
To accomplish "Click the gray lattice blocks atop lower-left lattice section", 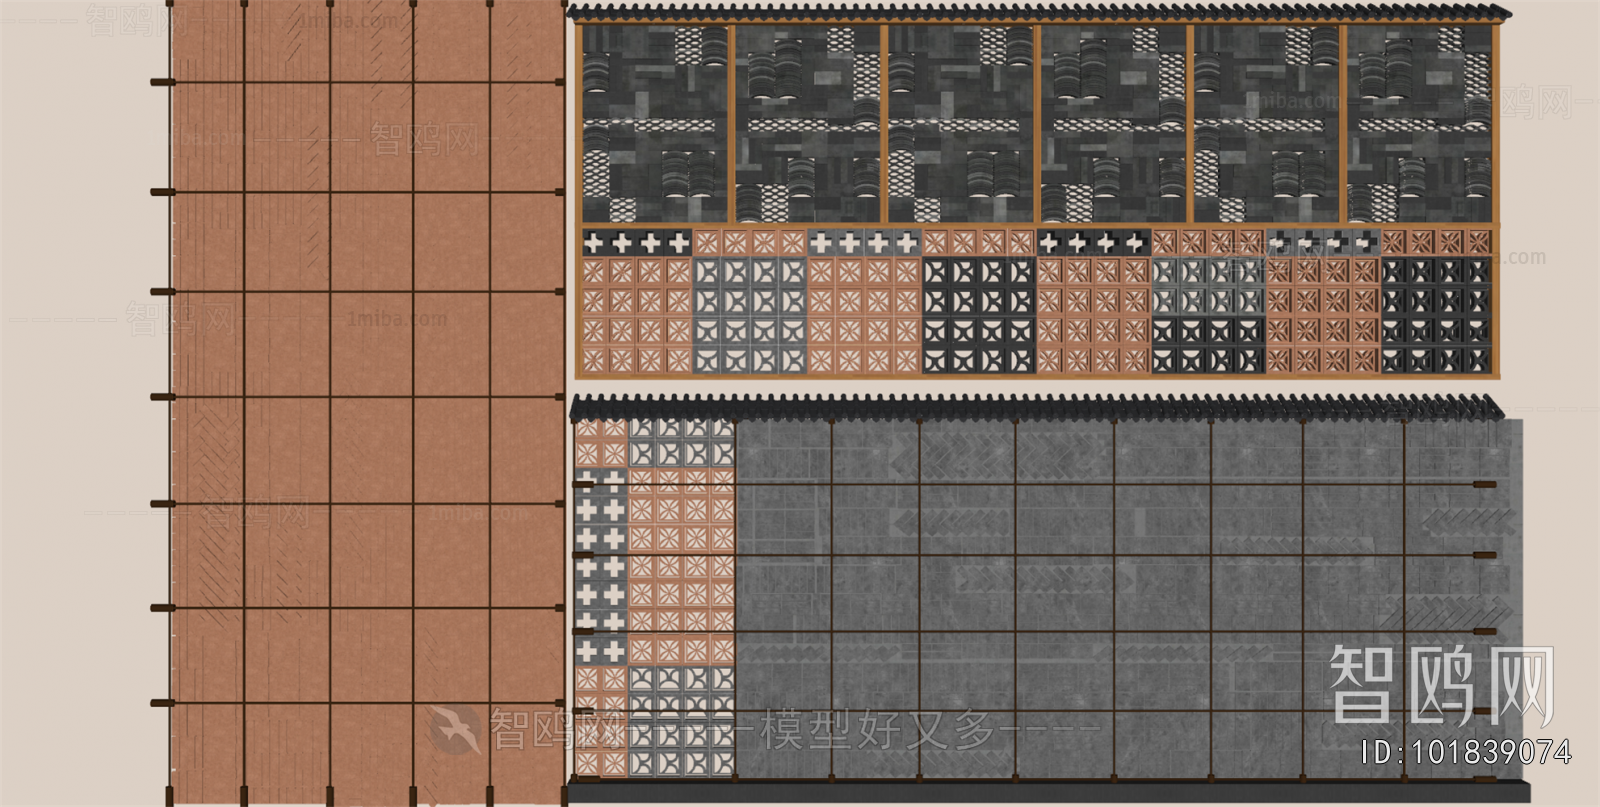I will 680,442.
